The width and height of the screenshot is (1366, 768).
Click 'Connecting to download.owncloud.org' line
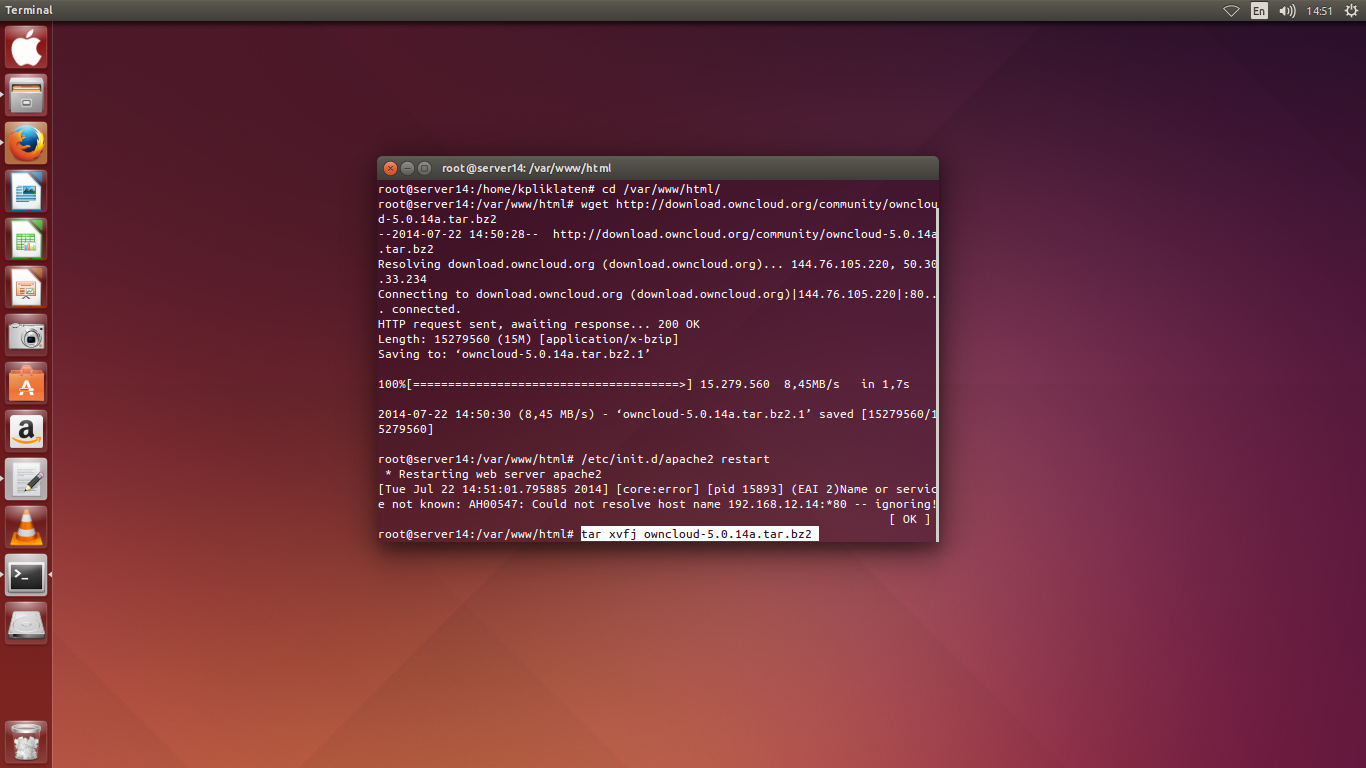point(658,301)
